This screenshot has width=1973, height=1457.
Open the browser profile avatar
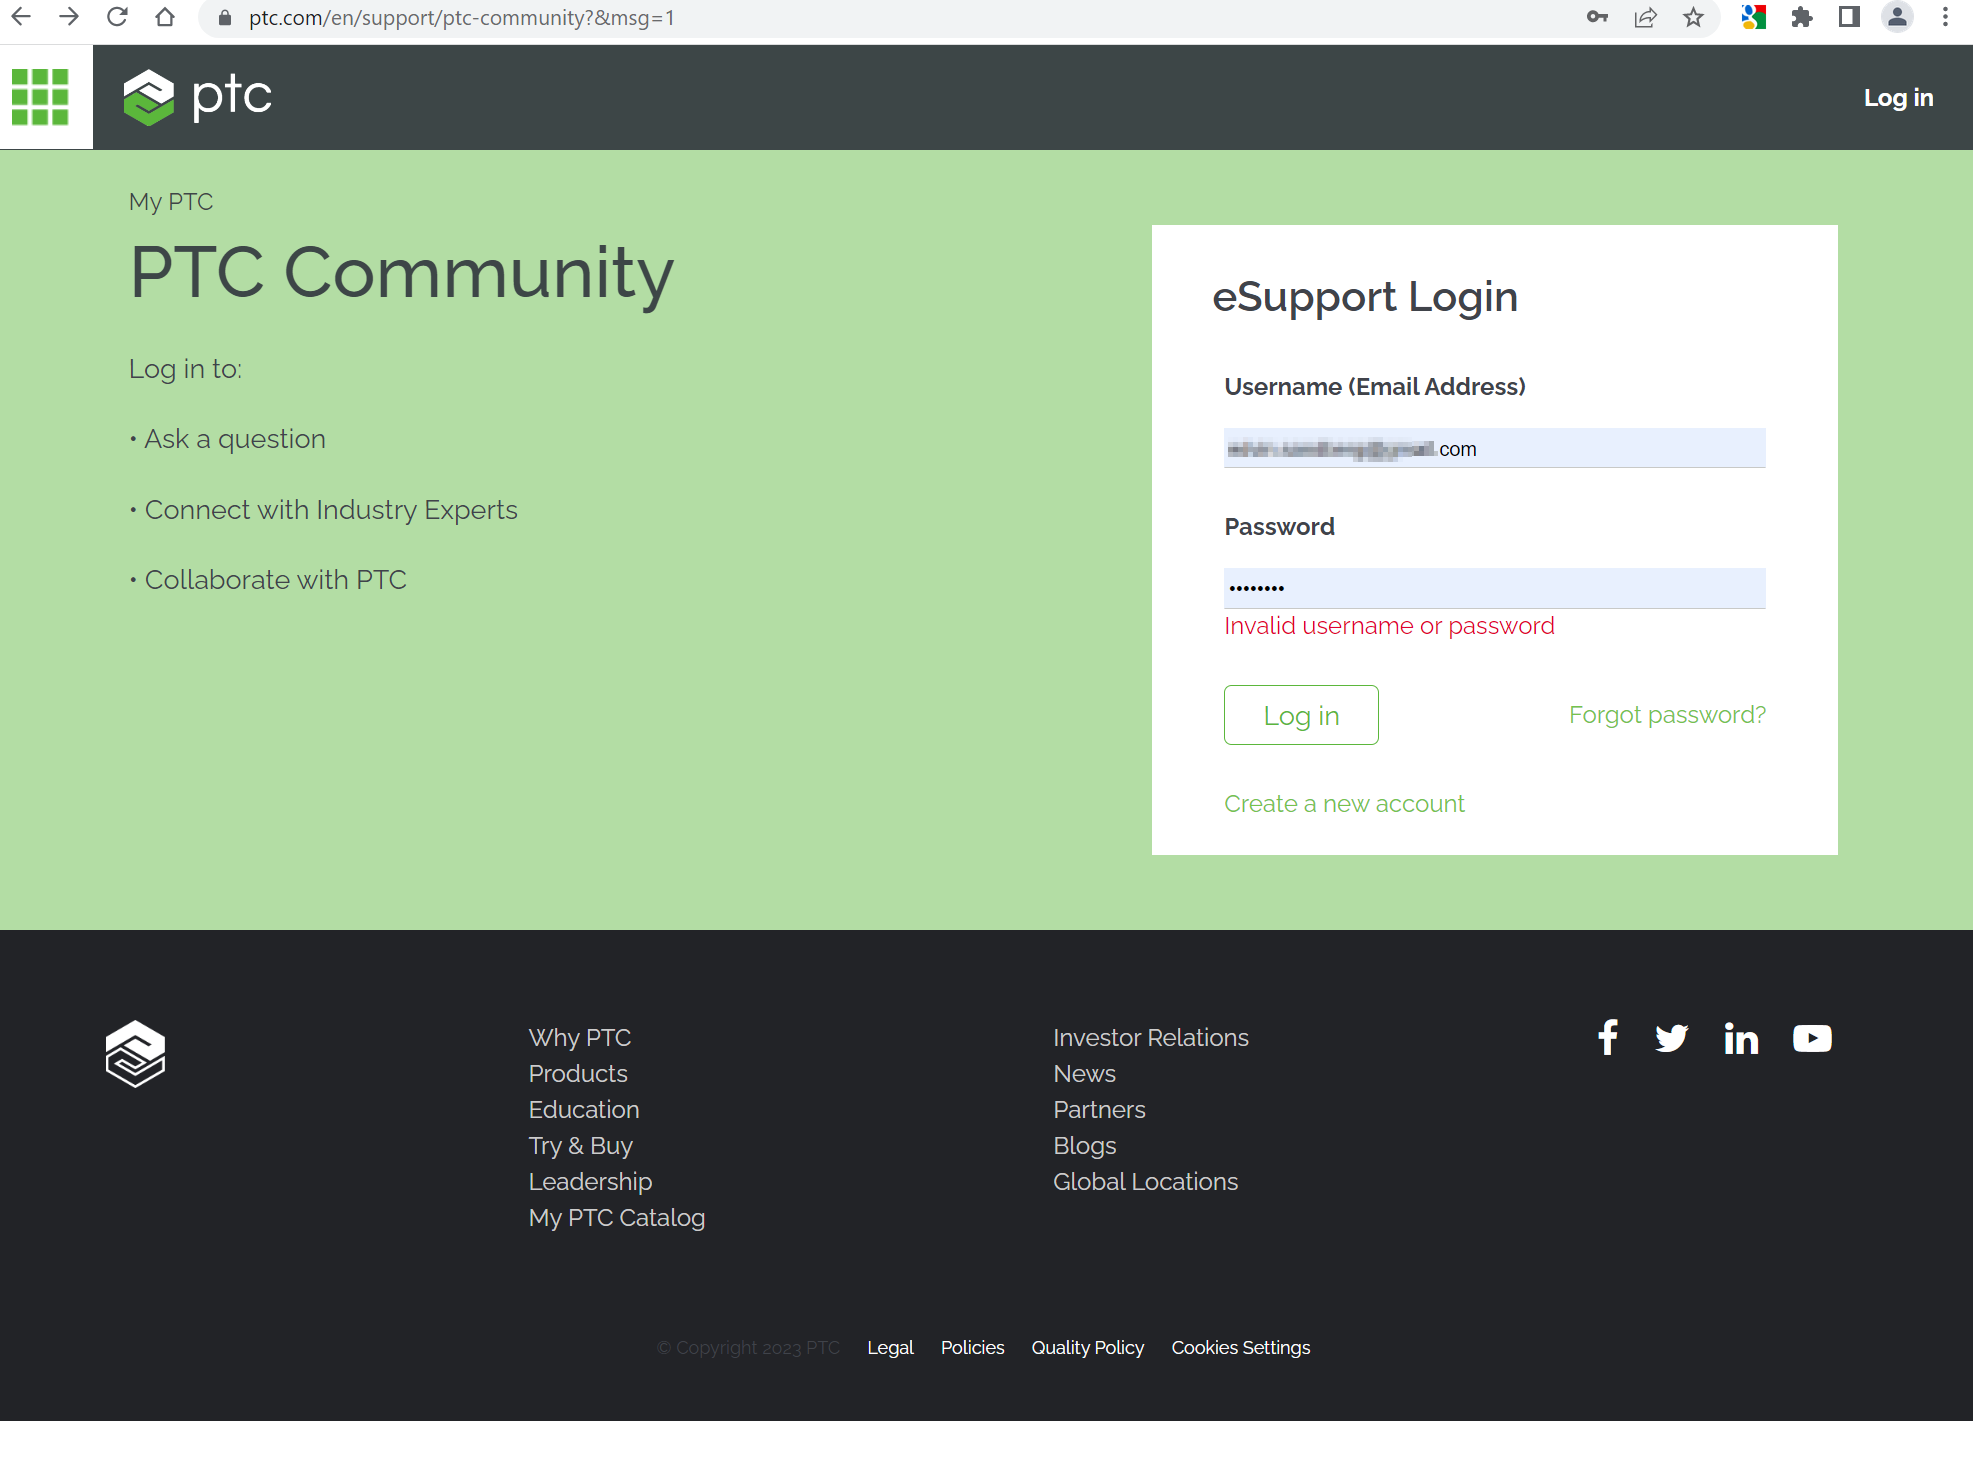click(x=1897, y=17)
